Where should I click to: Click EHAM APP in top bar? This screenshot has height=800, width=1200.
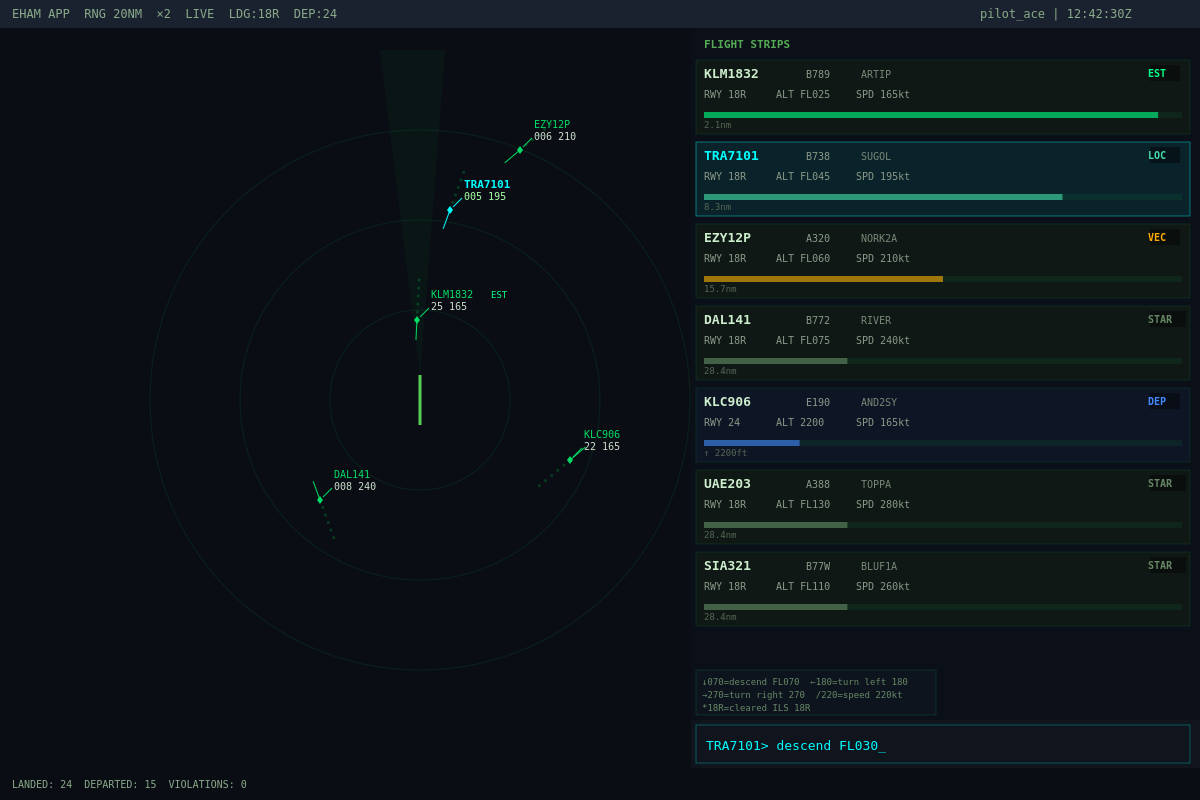(x=41, y=14)
